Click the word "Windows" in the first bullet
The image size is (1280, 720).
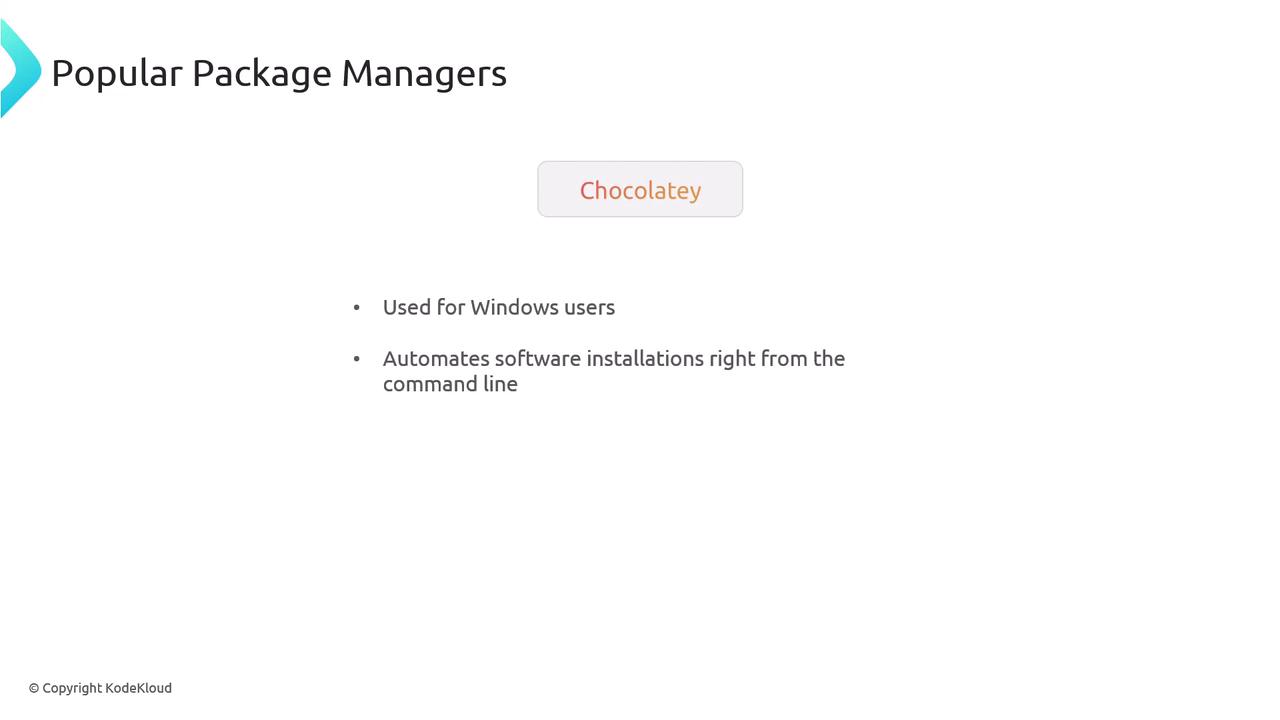coord(514,307)
